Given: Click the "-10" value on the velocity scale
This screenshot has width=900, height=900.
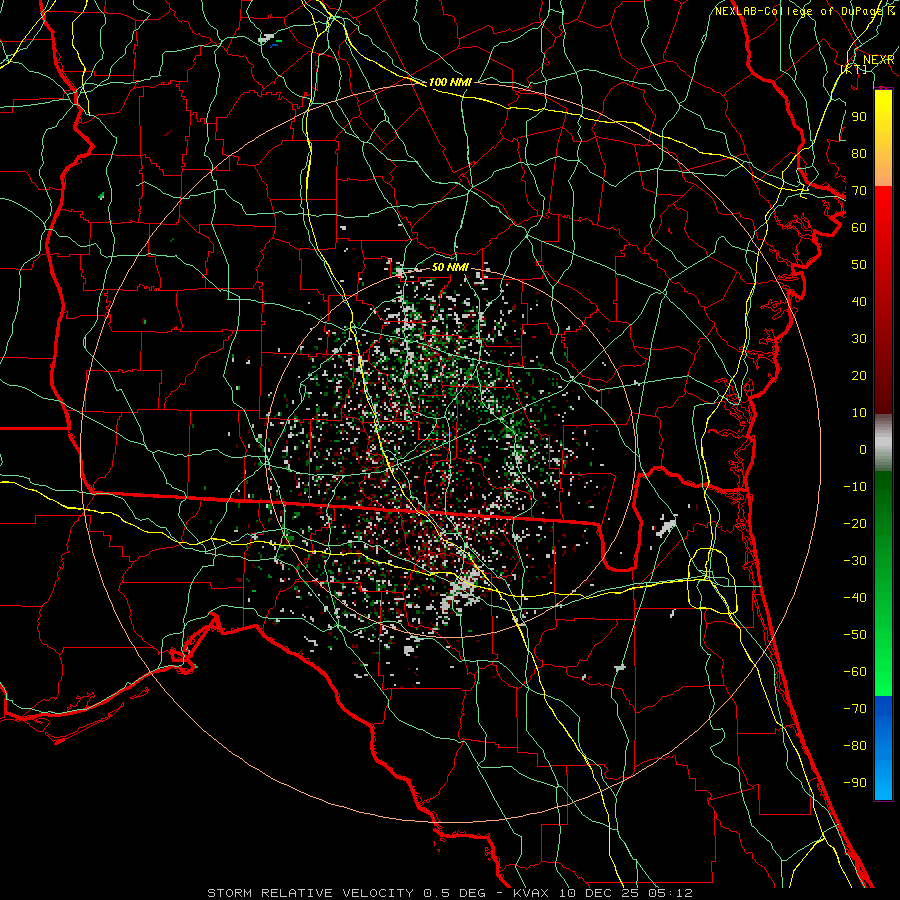Looking at the screenshot, I should [855, 487].
